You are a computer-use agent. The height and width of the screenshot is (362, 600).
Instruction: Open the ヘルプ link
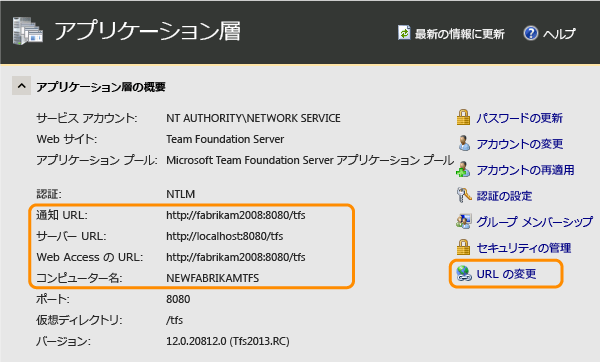[x=559, y=34]
